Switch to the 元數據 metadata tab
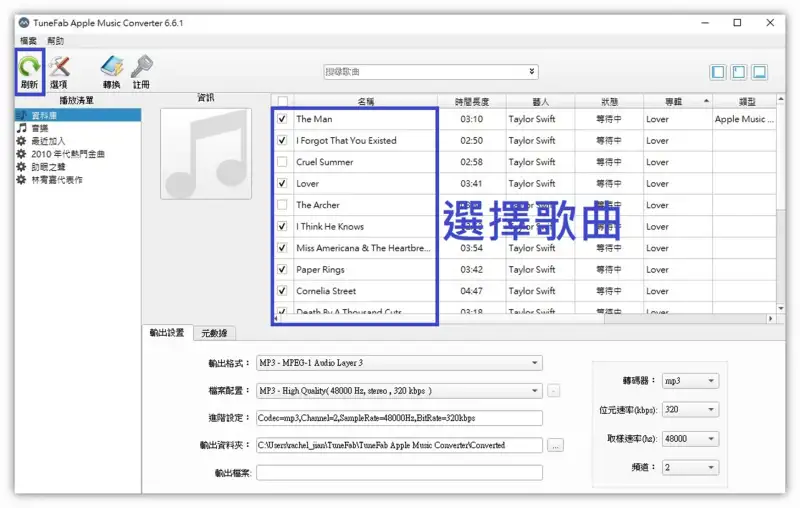 214,333
